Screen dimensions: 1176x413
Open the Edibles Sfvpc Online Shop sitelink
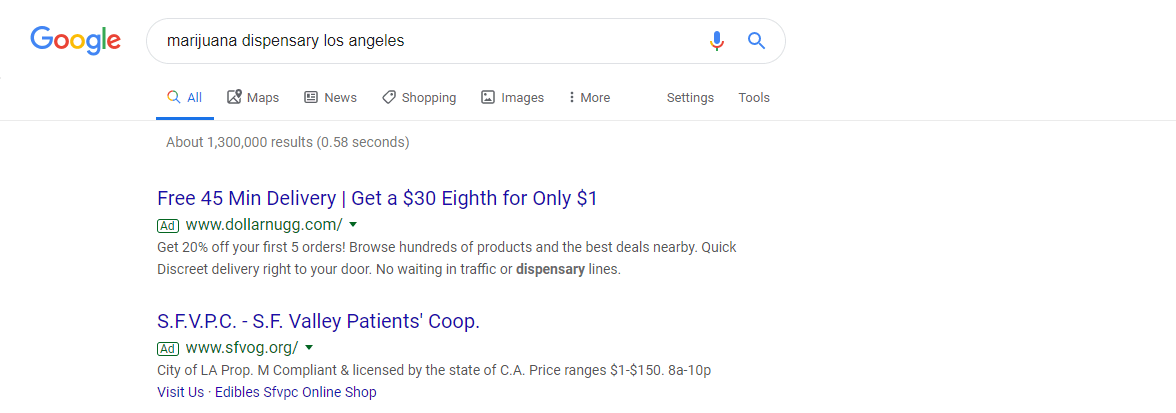pyautogui.click(x=296, y=392)
